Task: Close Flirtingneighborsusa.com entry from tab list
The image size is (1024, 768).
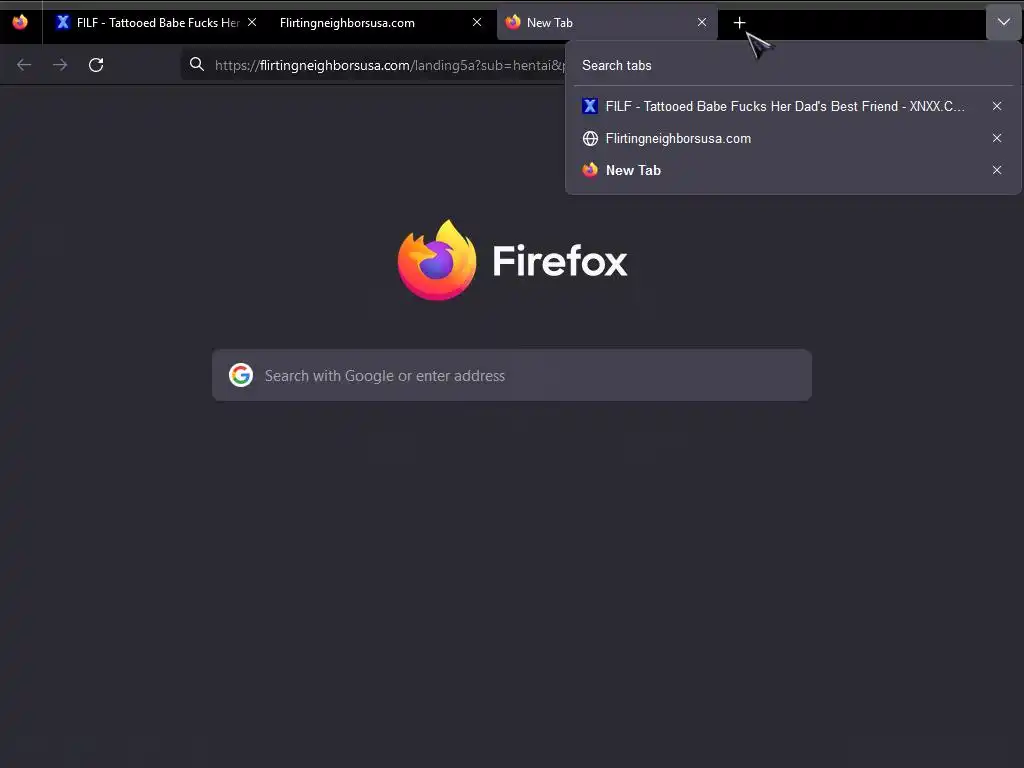Action: [x=997, y=138]
